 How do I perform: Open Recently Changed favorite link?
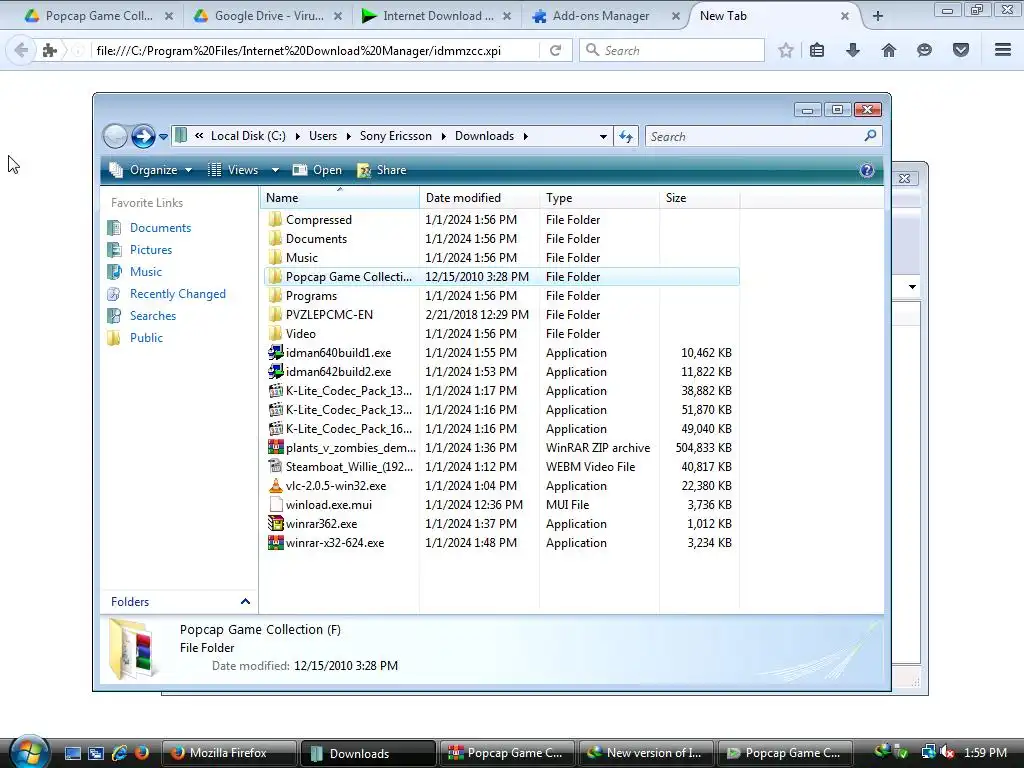pos(178,294)
